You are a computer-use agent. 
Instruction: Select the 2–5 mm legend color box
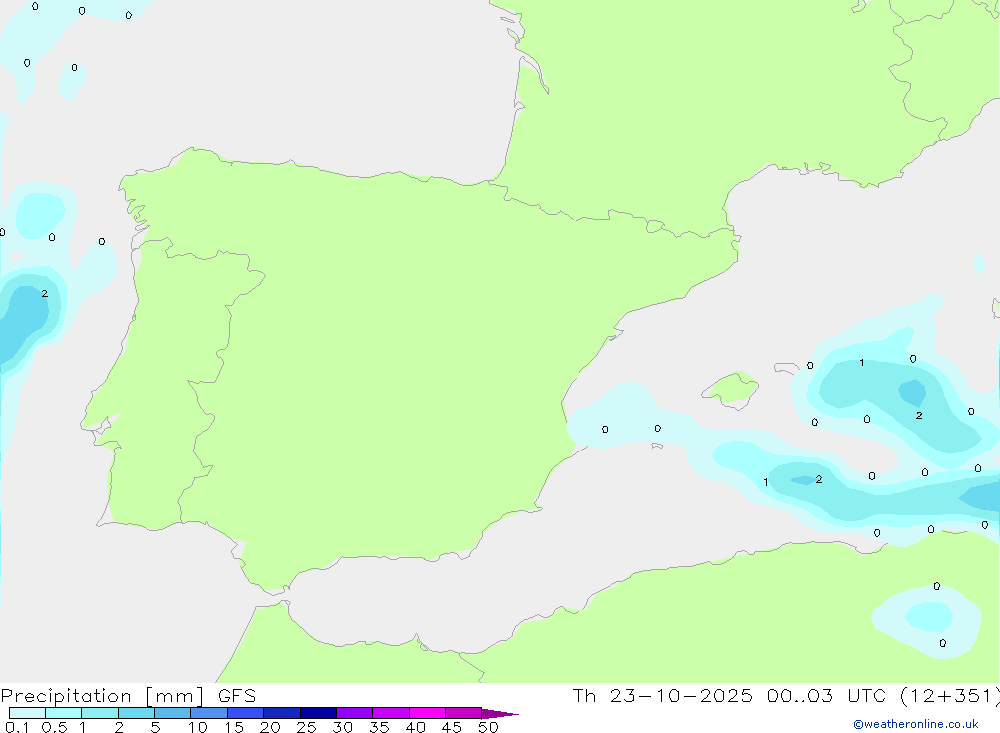pyautogui.click(x=136, y=713)
